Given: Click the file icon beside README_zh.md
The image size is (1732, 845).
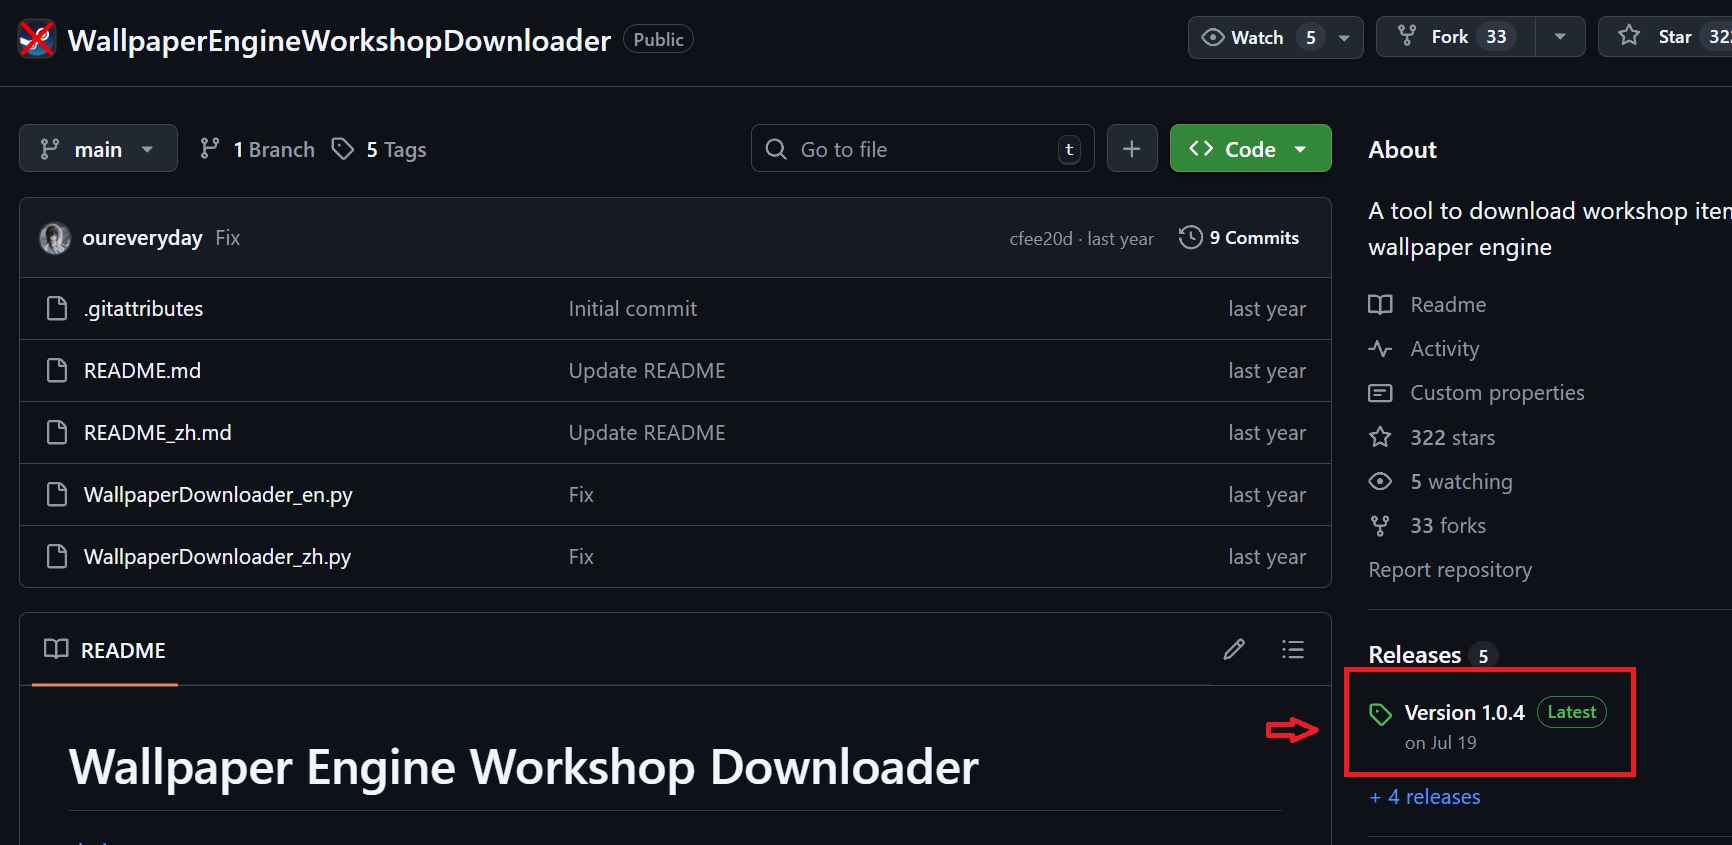Looking at the screenshot, I should coord(57,433).
